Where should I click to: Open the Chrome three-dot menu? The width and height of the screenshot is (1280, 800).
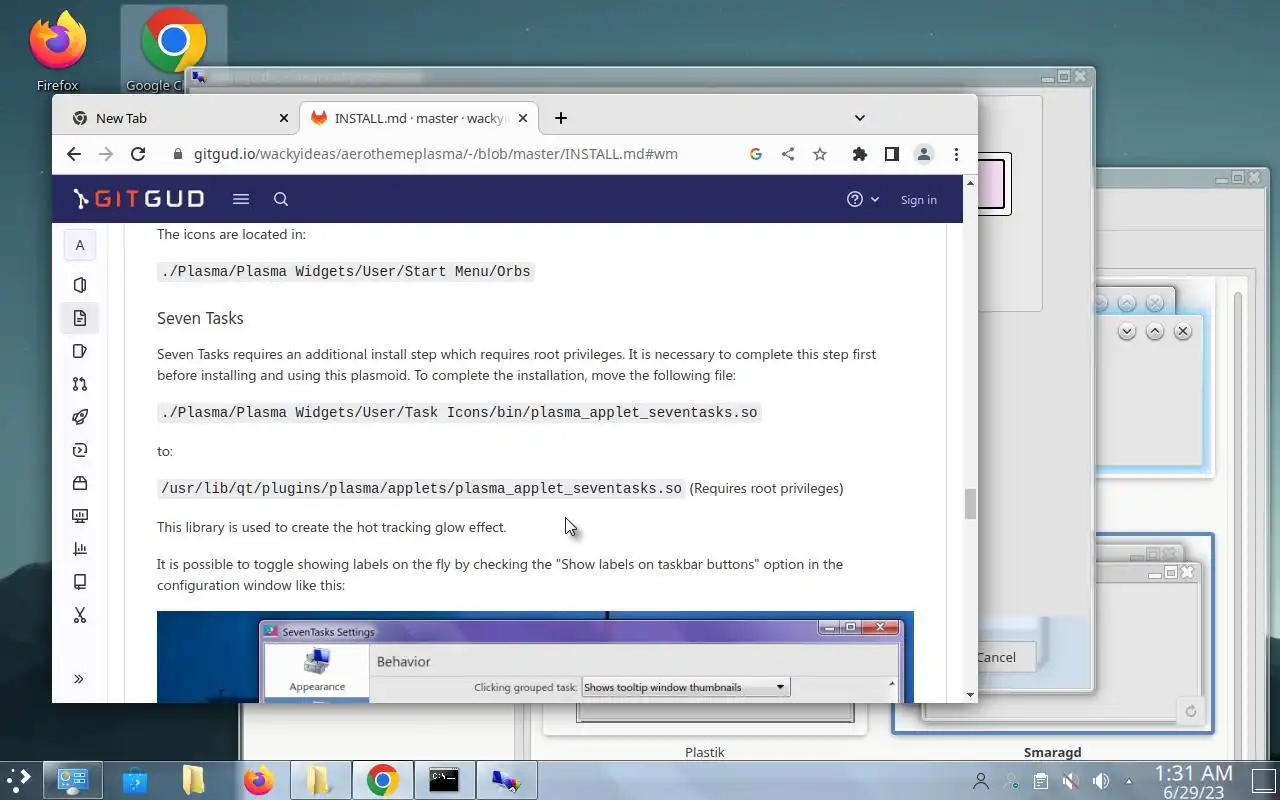tap(957, 154)
